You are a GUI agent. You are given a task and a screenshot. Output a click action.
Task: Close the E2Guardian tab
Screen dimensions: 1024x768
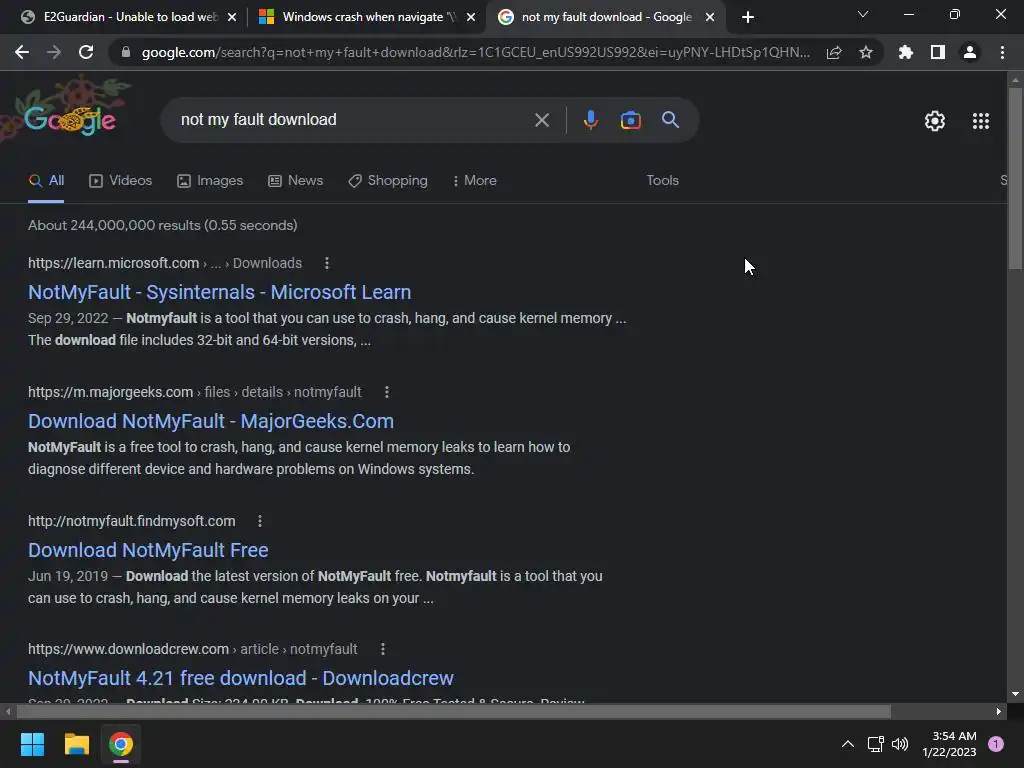coord(232,17)
